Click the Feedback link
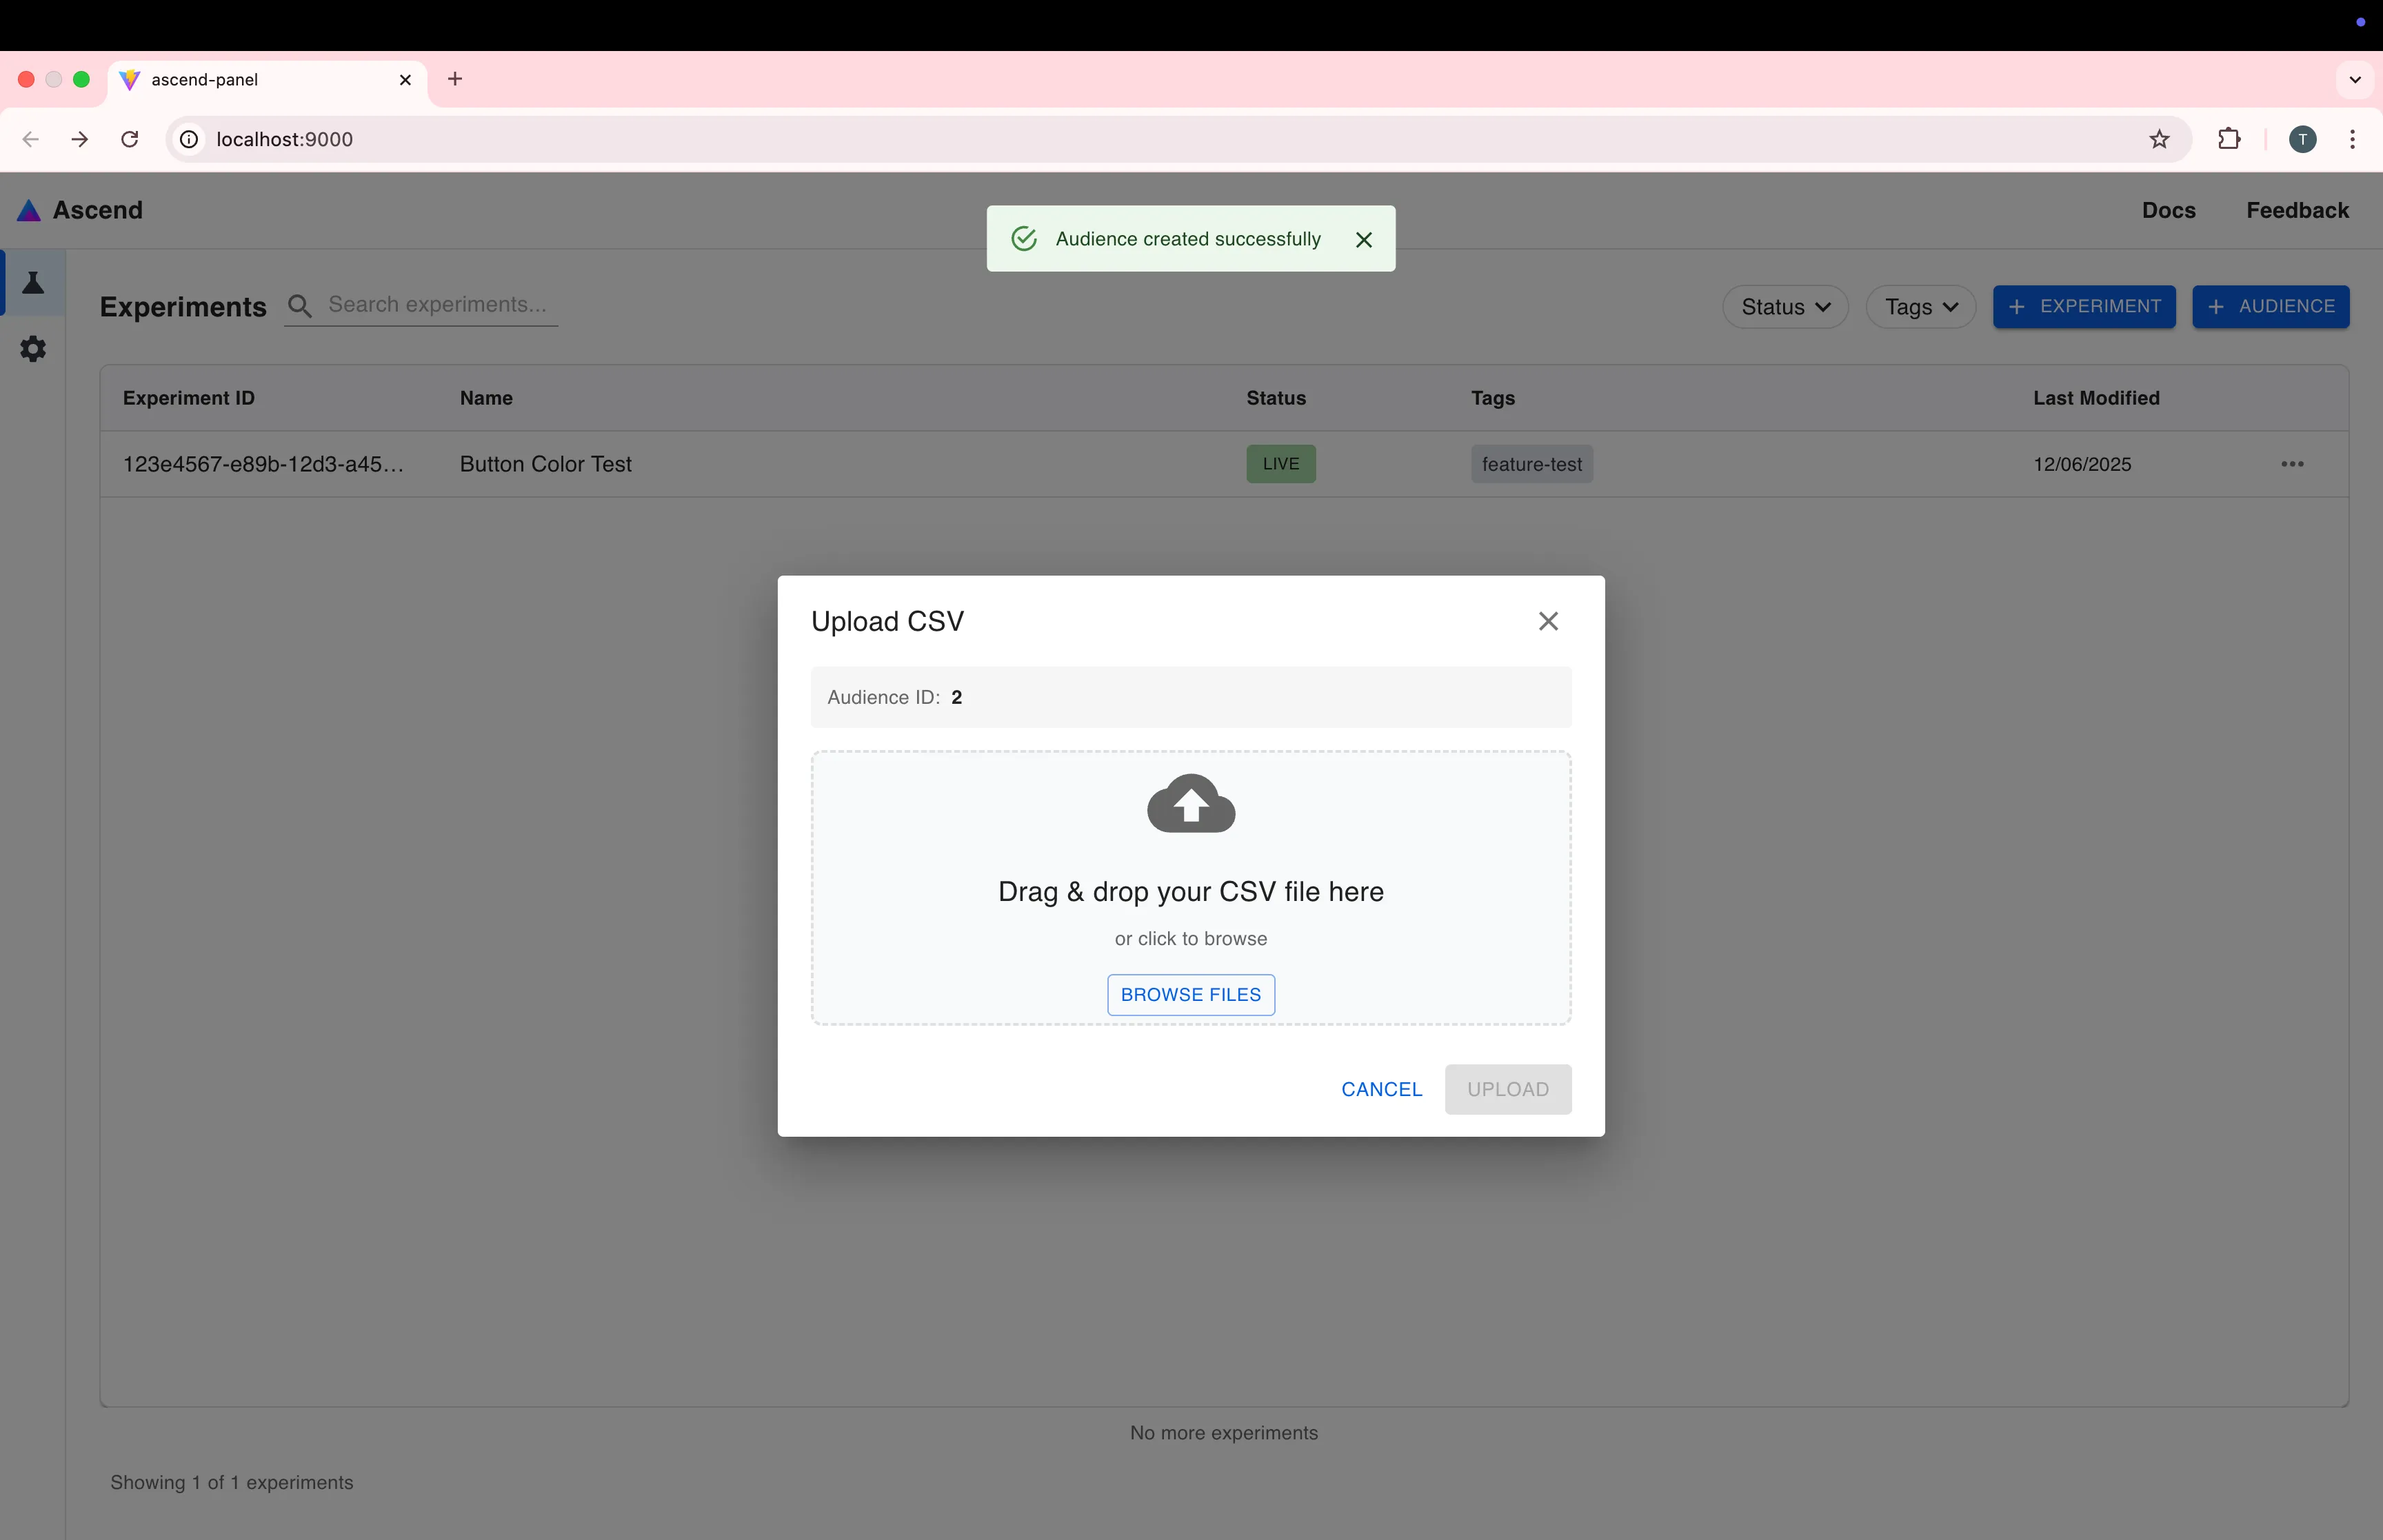The width and height of the screenshot is (2383, 1540). pos(2296,210)
